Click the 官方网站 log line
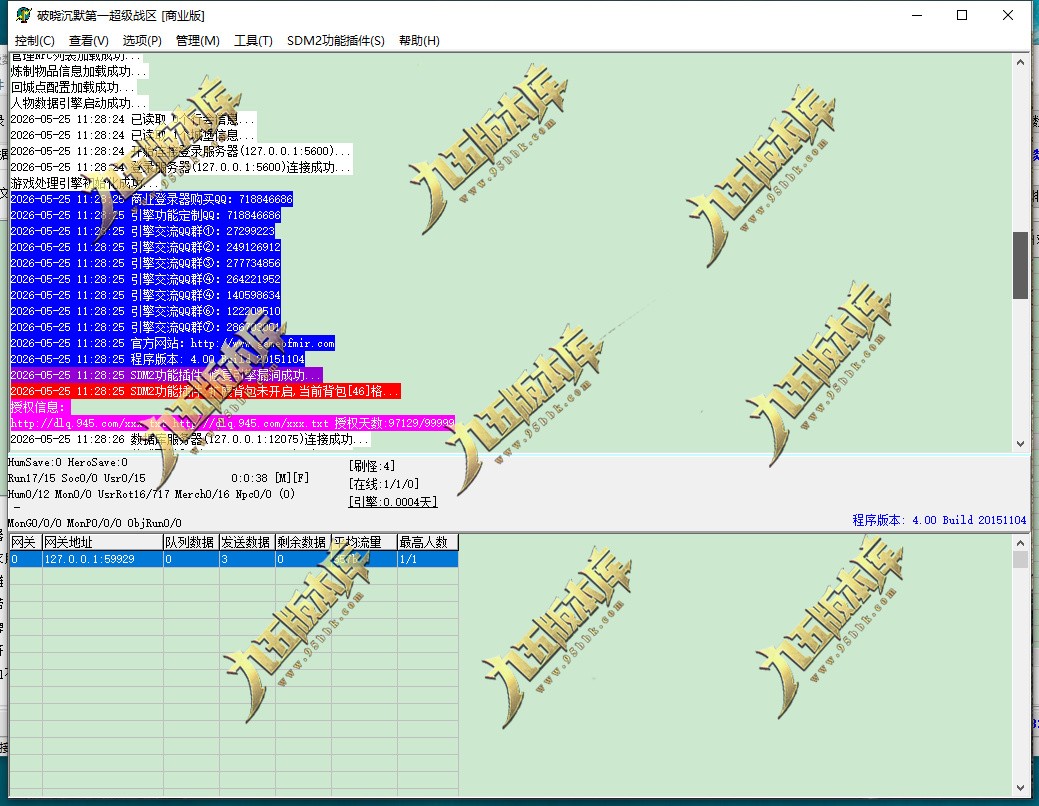The height and width of the screenshot is (806, 1039). click(172, 343)
